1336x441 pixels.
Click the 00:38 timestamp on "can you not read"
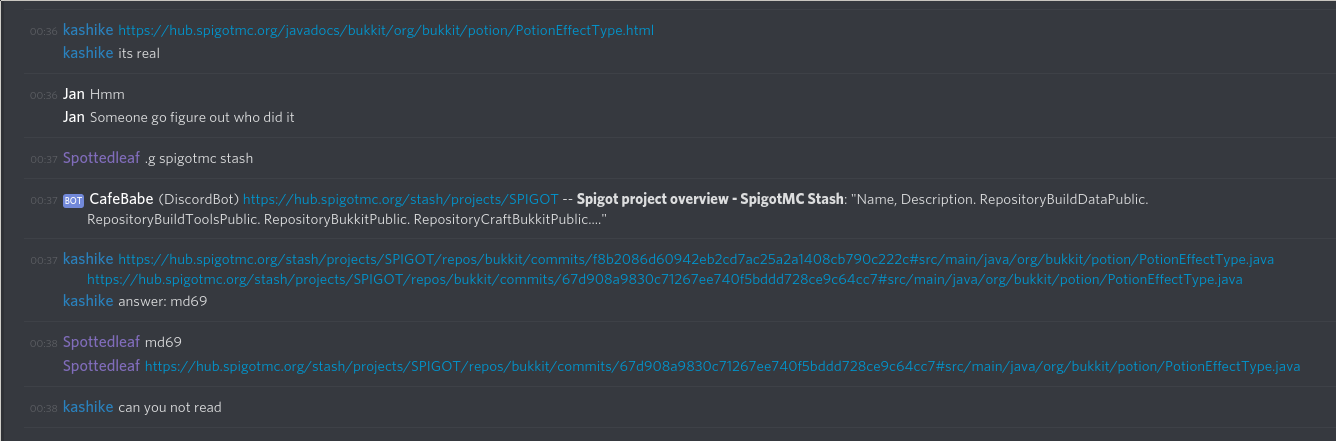point(43,408)
